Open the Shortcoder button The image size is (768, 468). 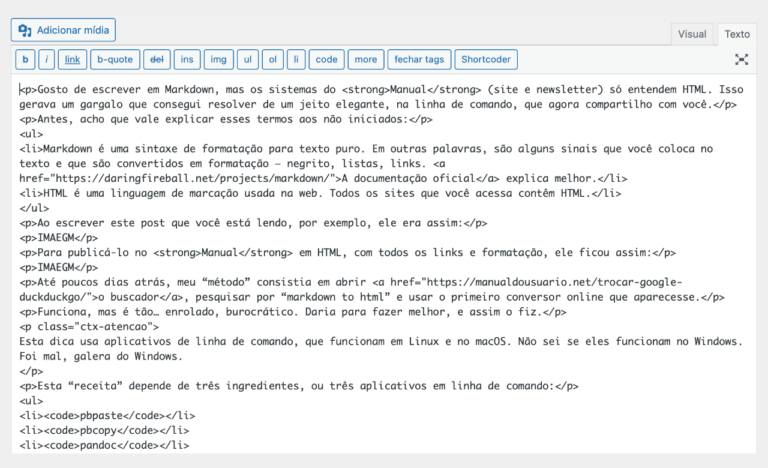485,59
